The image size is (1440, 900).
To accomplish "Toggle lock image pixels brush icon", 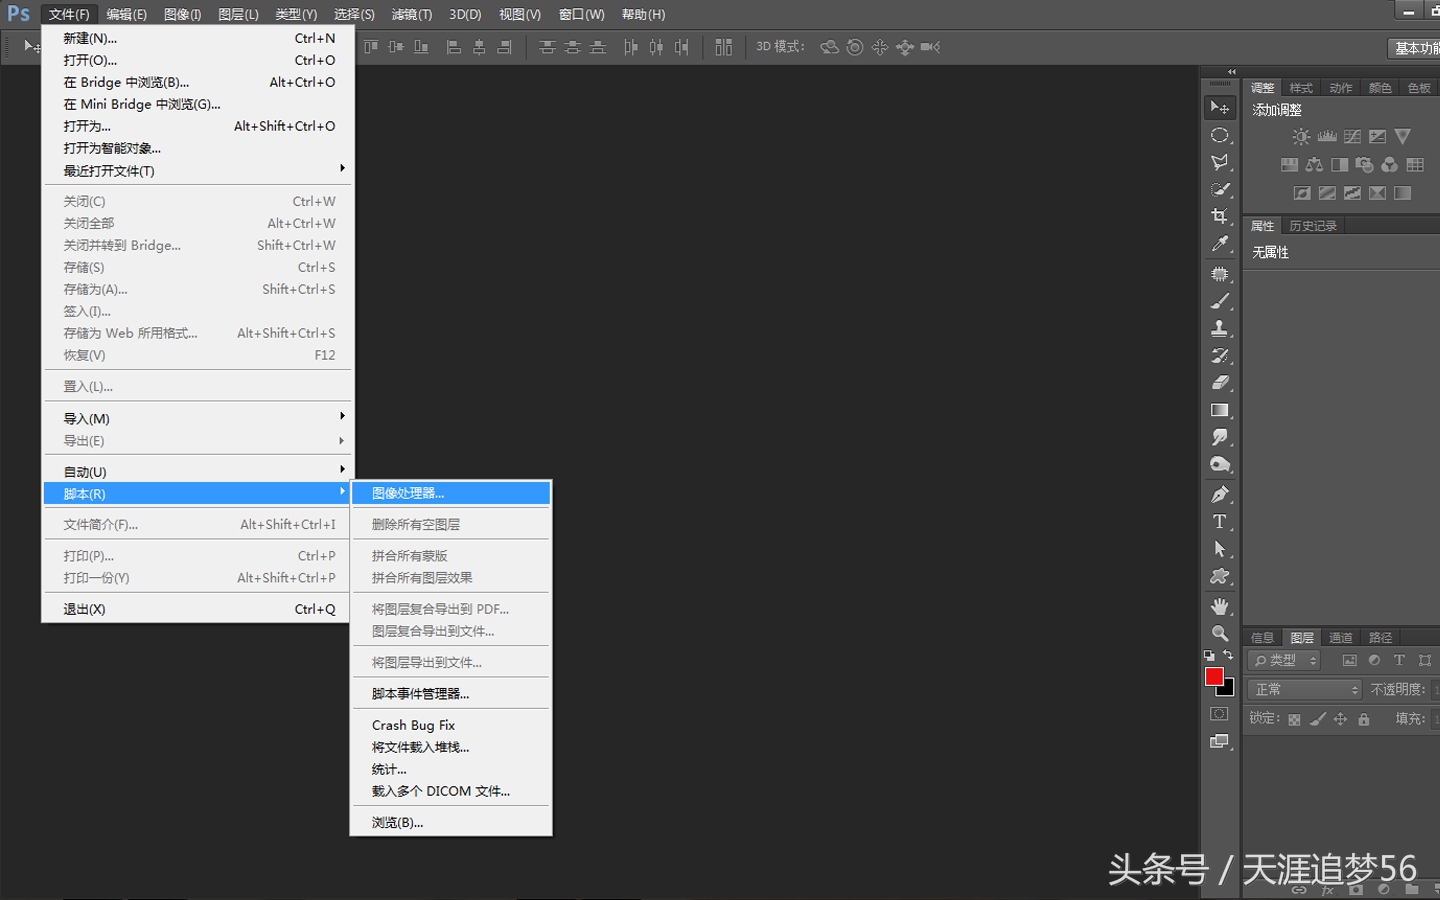I will pyautogui.click(x=1317, y=719).
